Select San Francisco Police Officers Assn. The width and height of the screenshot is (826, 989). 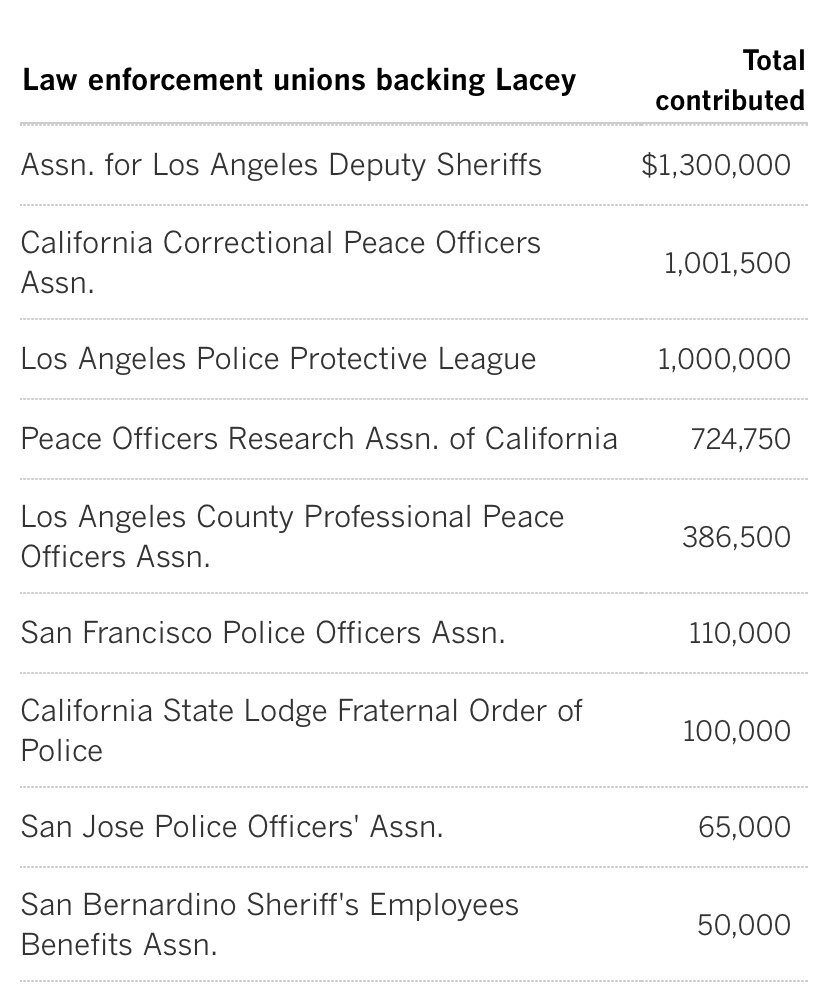click(x=263, y=633)
